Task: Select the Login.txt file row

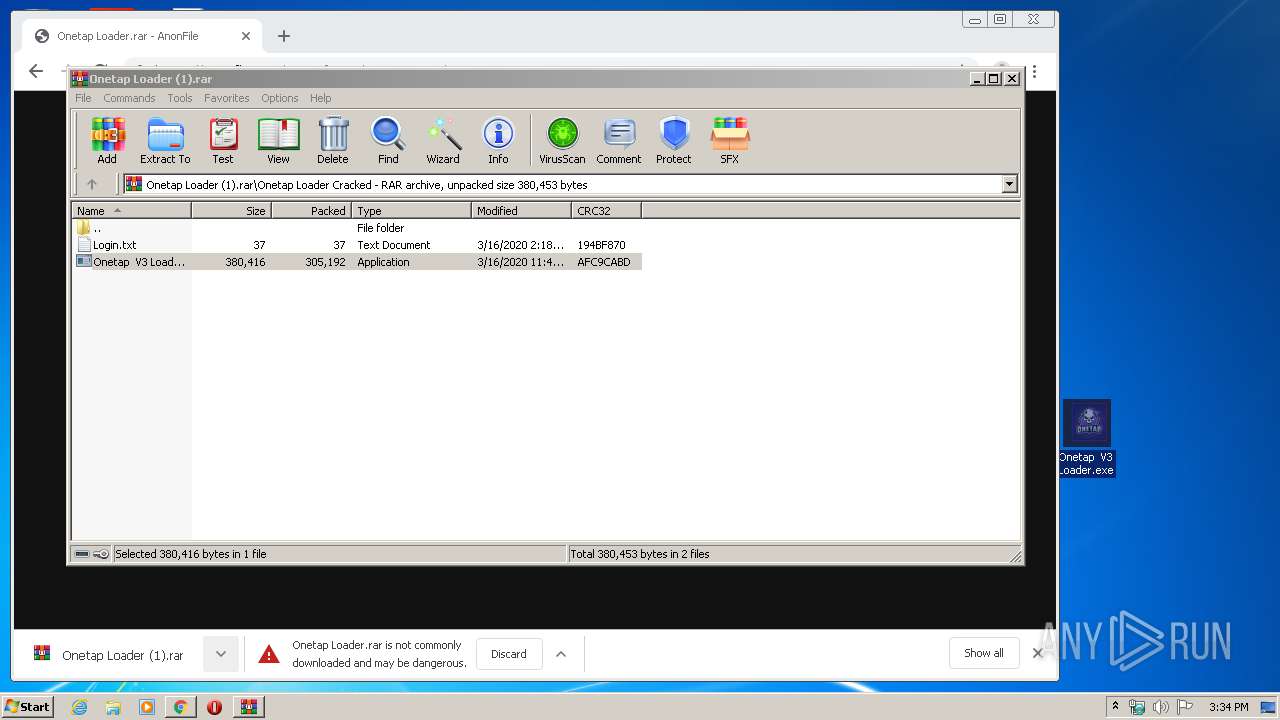Action: tap(357, 245)
